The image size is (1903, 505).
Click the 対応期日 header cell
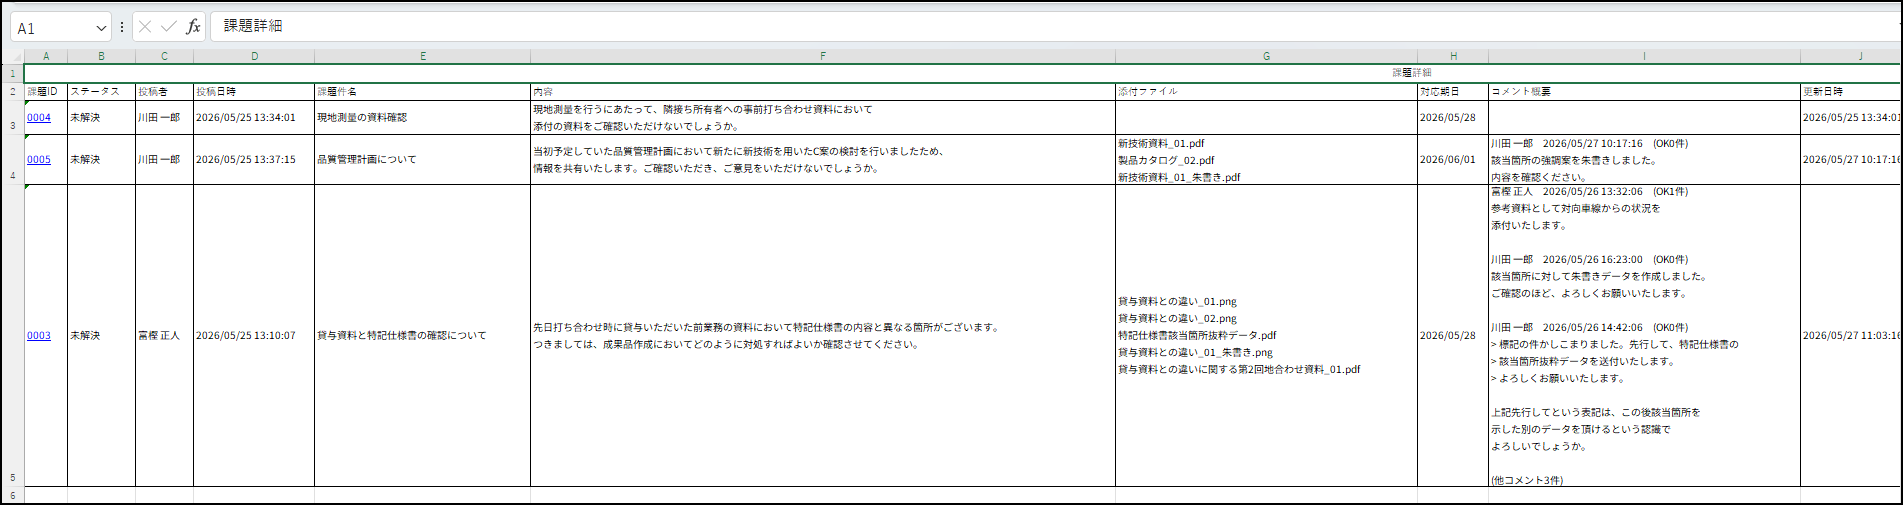click(x=1453, y=92)
